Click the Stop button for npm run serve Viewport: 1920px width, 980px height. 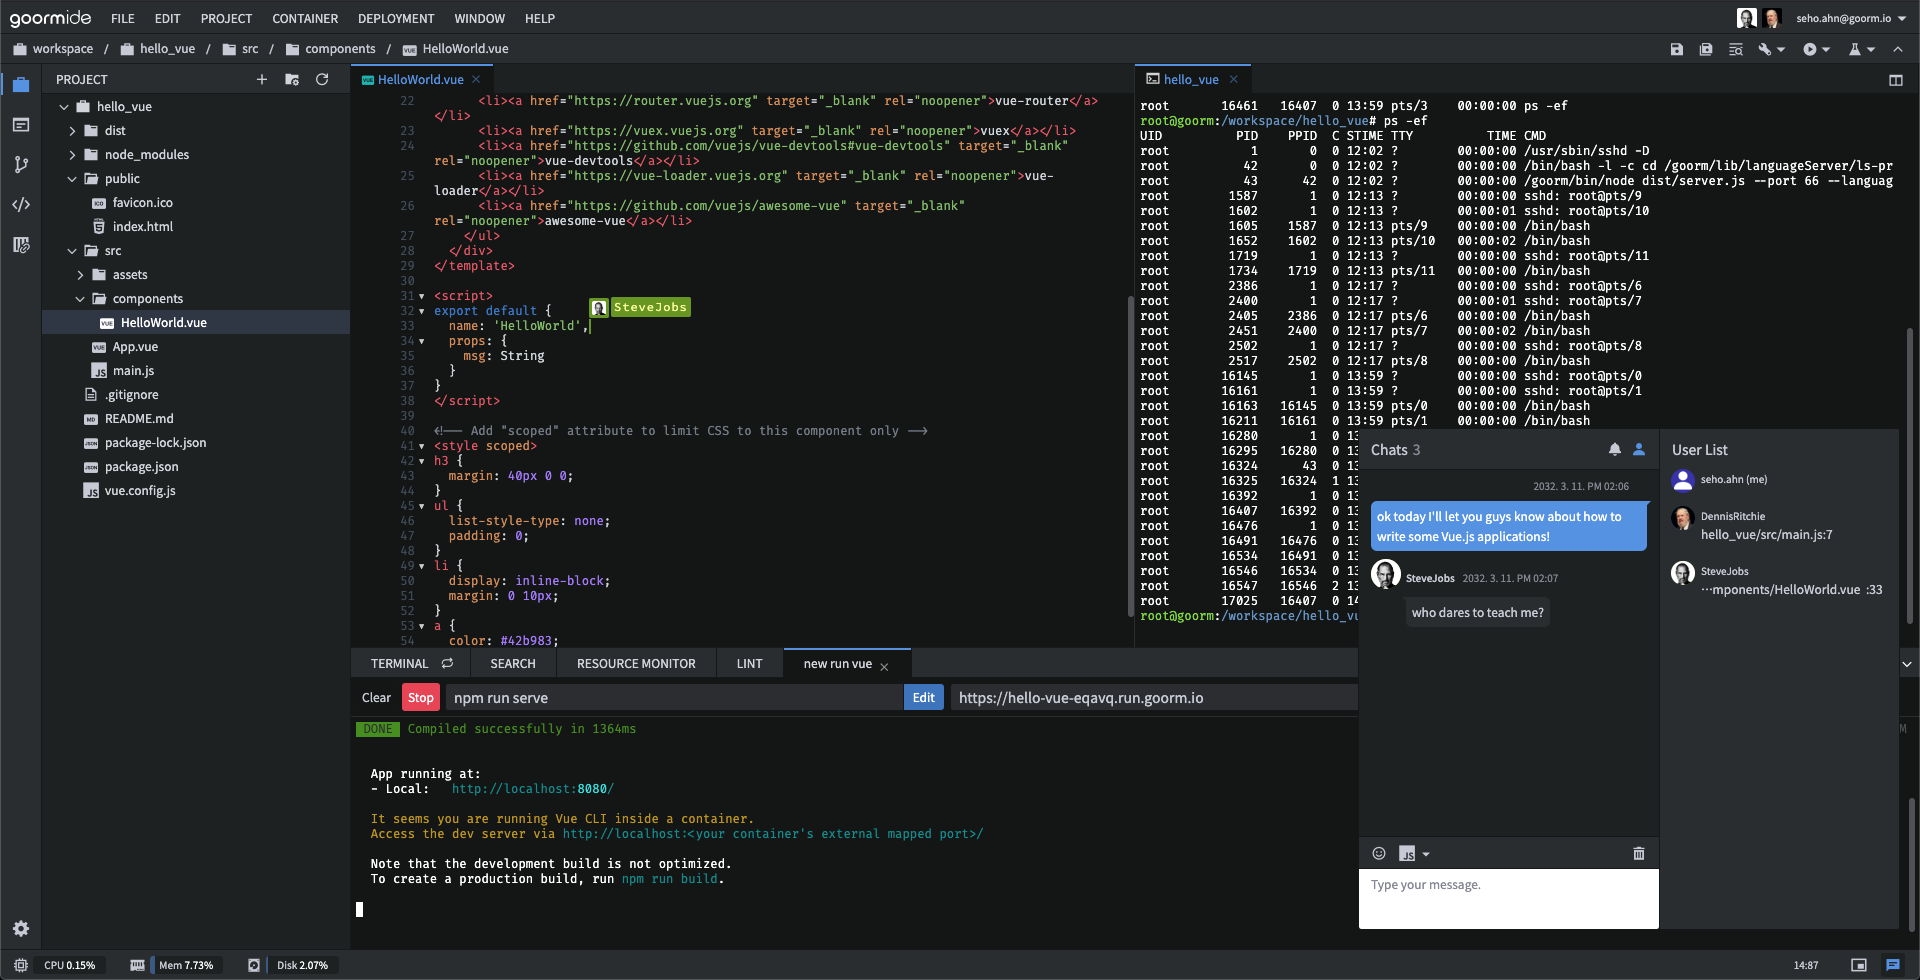coord(420,697)
